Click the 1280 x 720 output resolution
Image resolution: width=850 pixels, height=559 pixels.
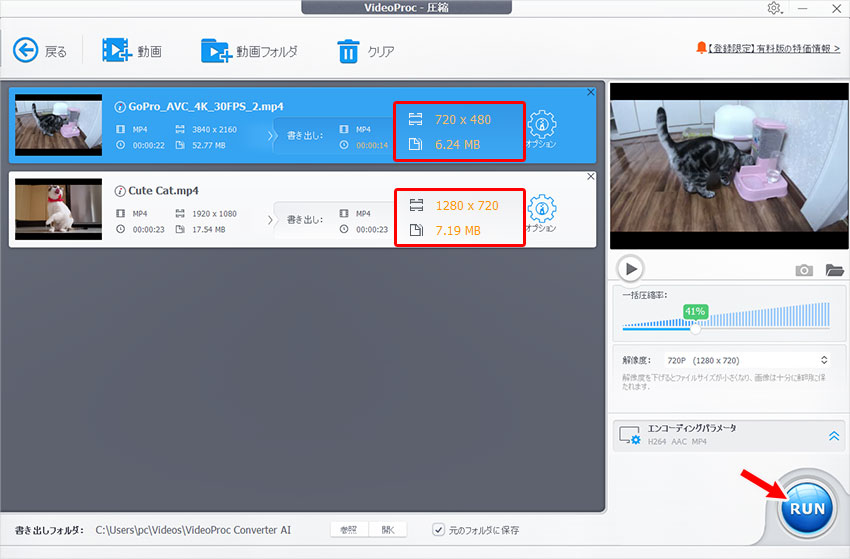click(467, 205)
